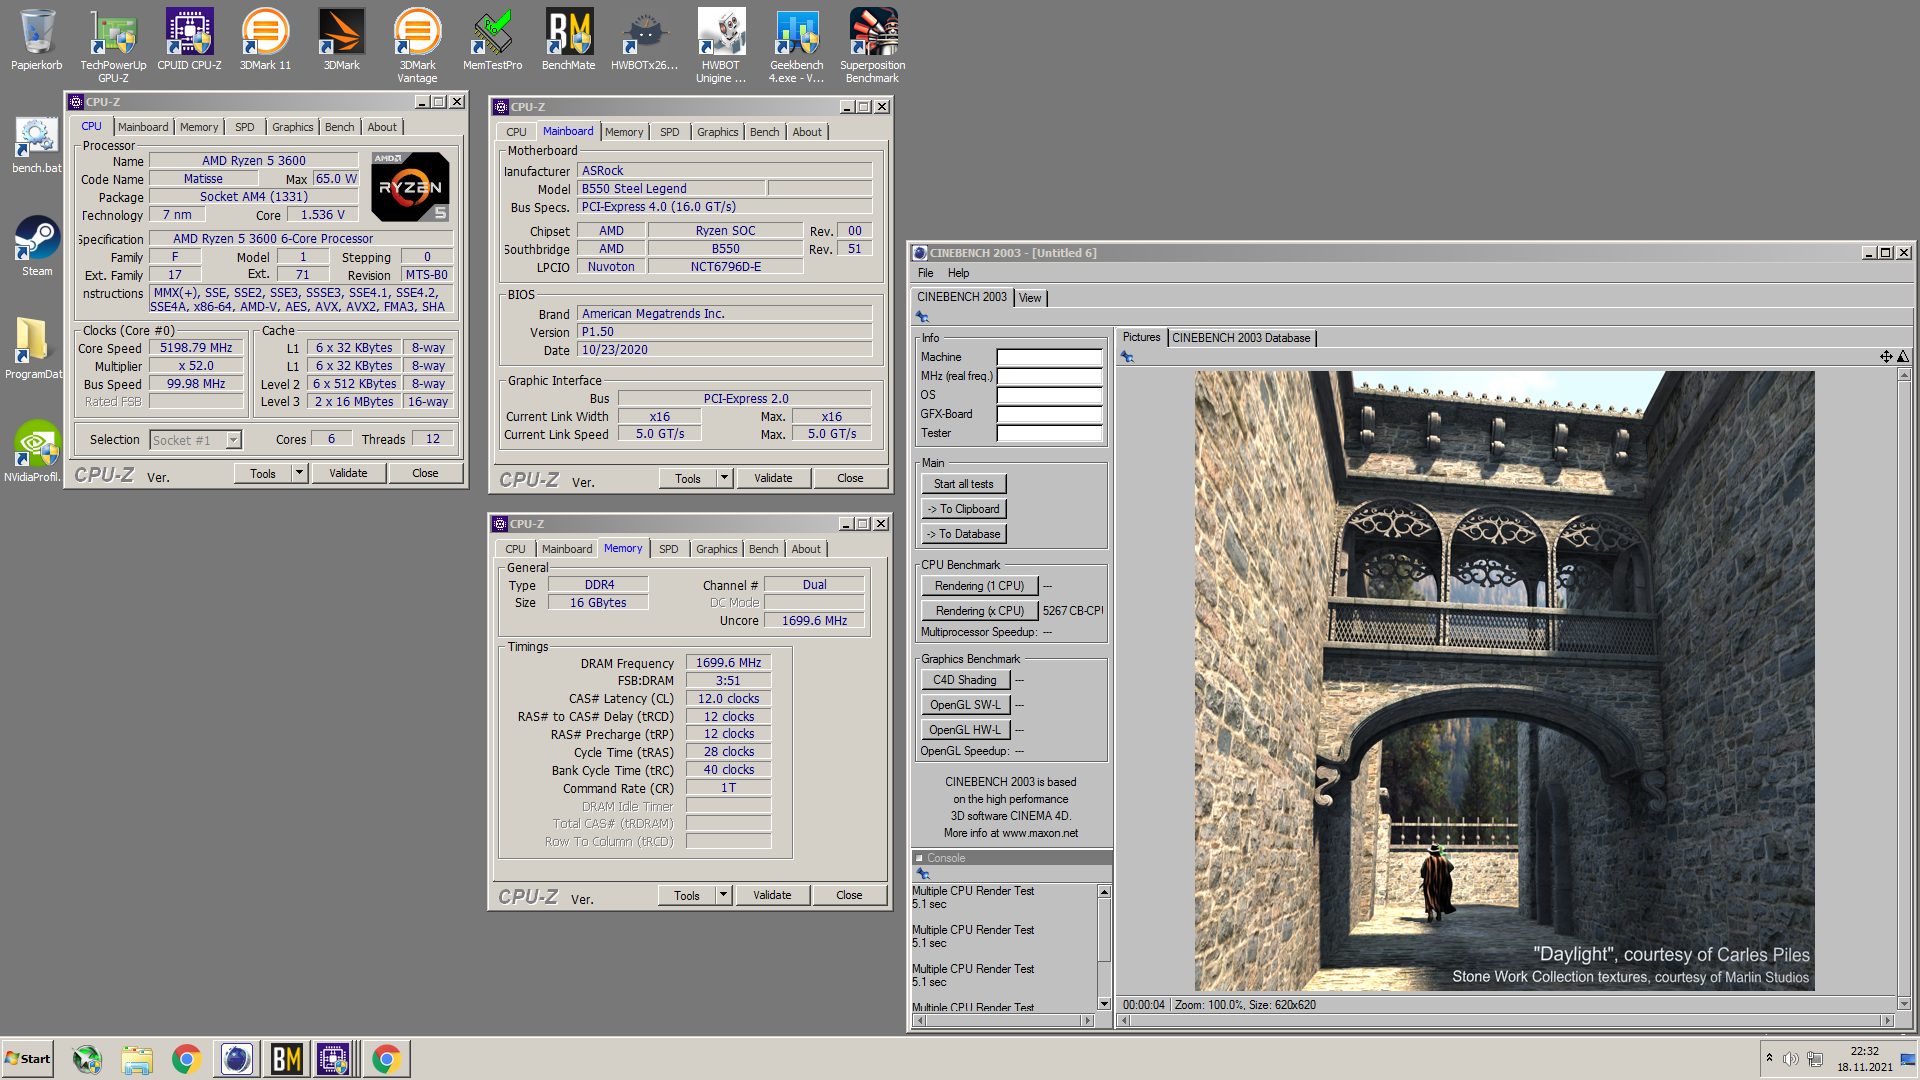Open Tools dropdown arrow in Memory CPU-Z window
This screenshot has width=1920, height=1080.
tap(723, 895)
